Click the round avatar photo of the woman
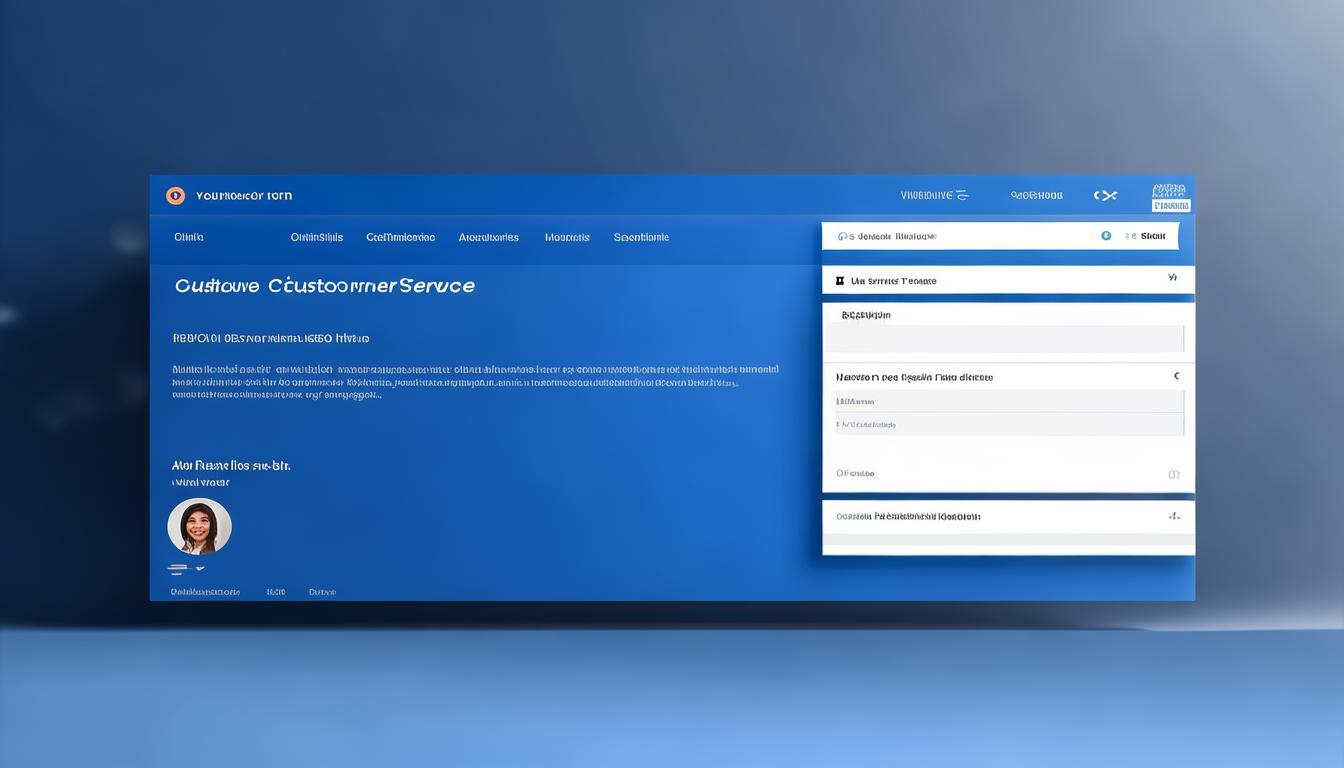This screenshot has height=768, width=1344. point(200,527)
